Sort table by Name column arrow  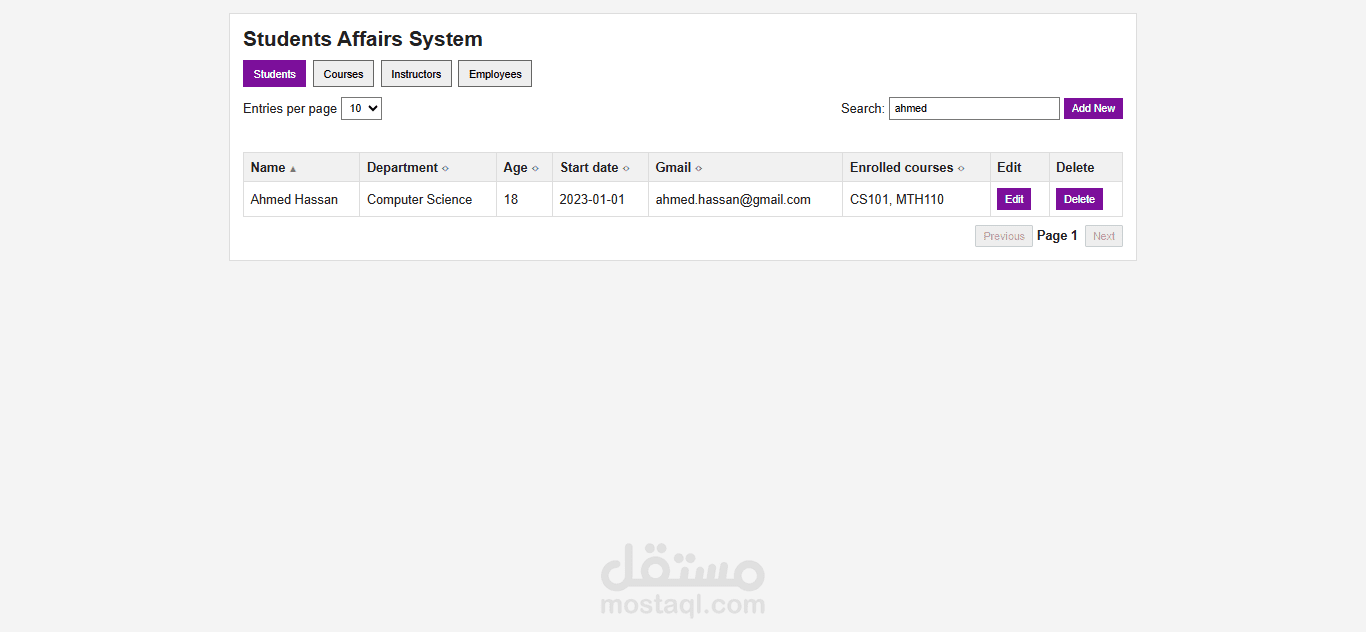(293, 169)
